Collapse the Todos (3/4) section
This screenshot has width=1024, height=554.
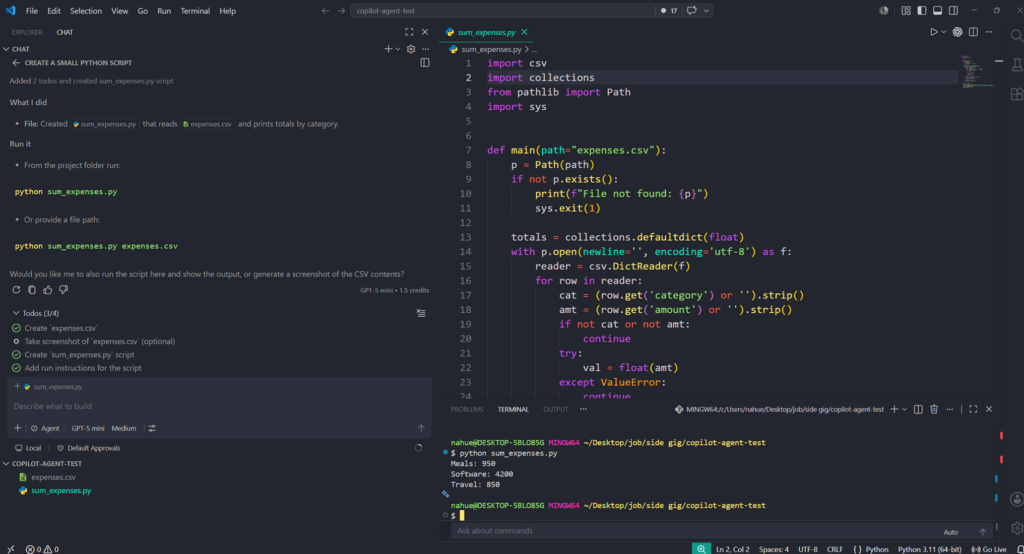coord(16,313)
